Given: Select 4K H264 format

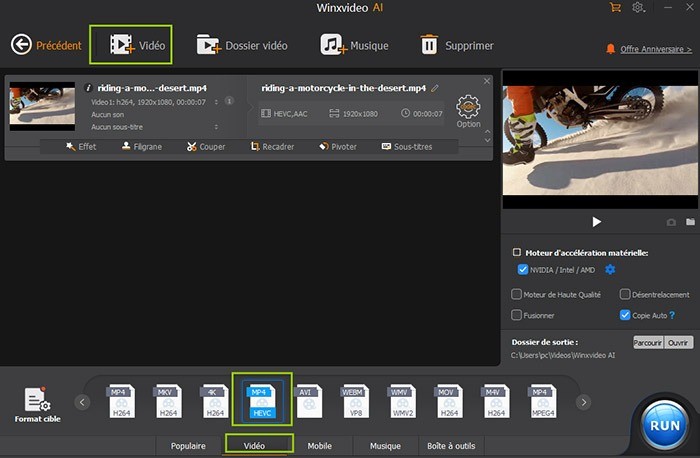Looking at the screenshot, I should 215,401.
